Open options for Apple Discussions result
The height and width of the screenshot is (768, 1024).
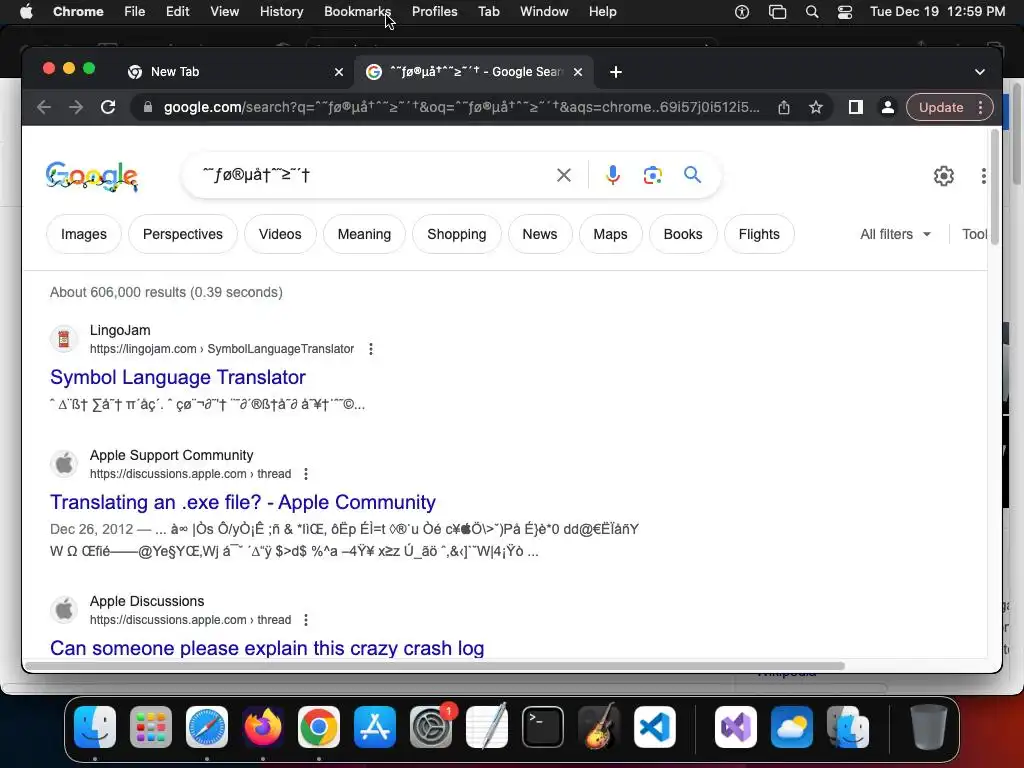point(306,620)
